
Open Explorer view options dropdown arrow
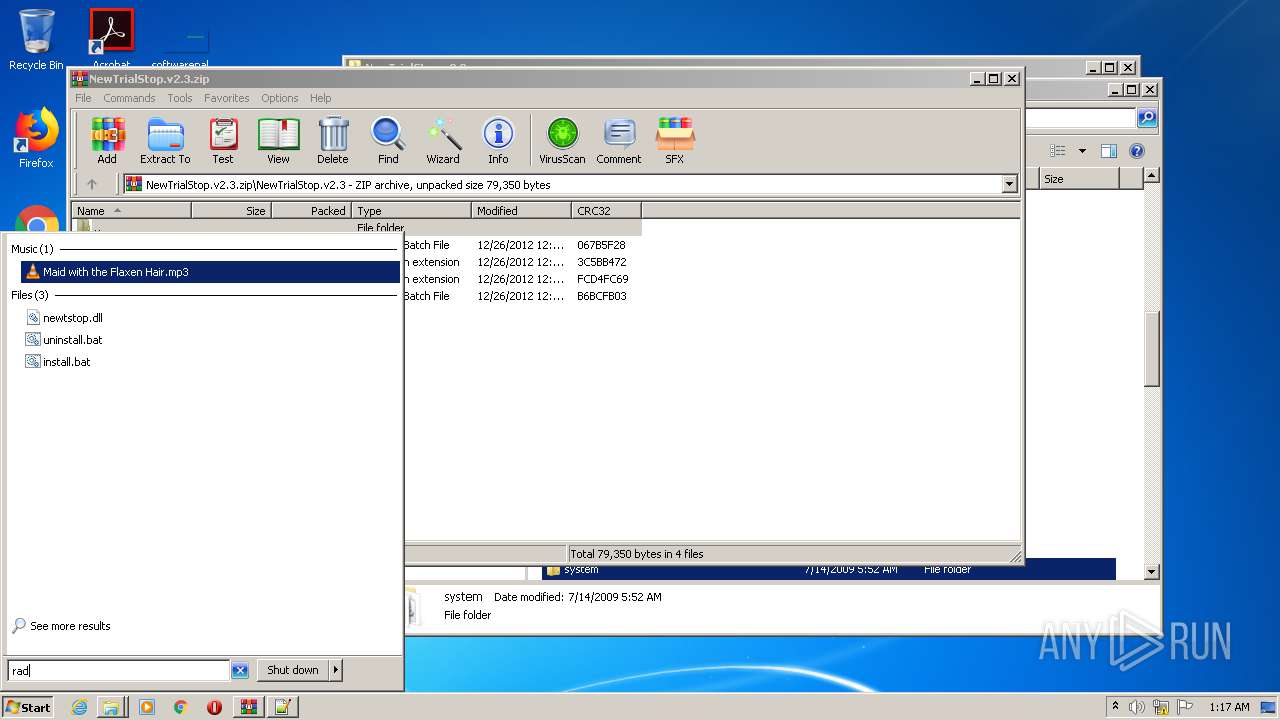click(1082, 151)
